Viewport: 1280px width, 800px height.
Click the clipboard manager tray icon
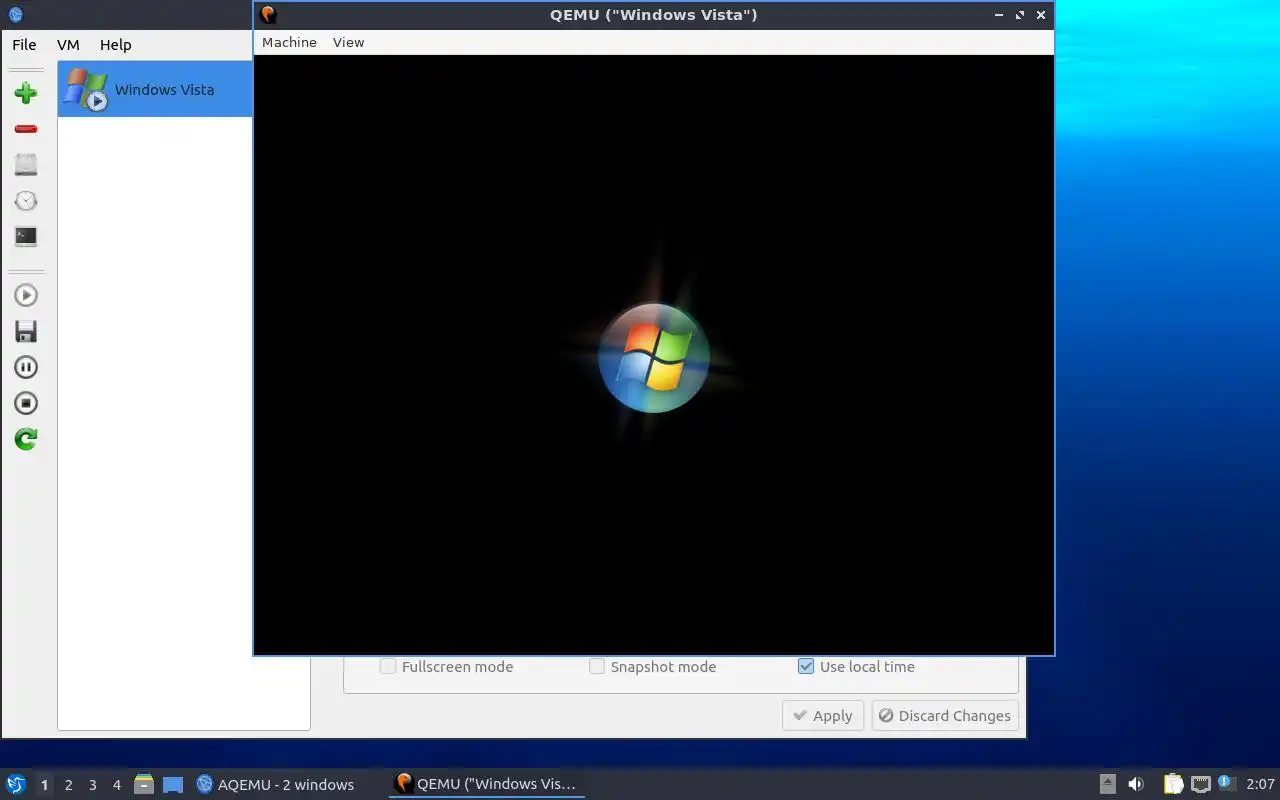1173,784
